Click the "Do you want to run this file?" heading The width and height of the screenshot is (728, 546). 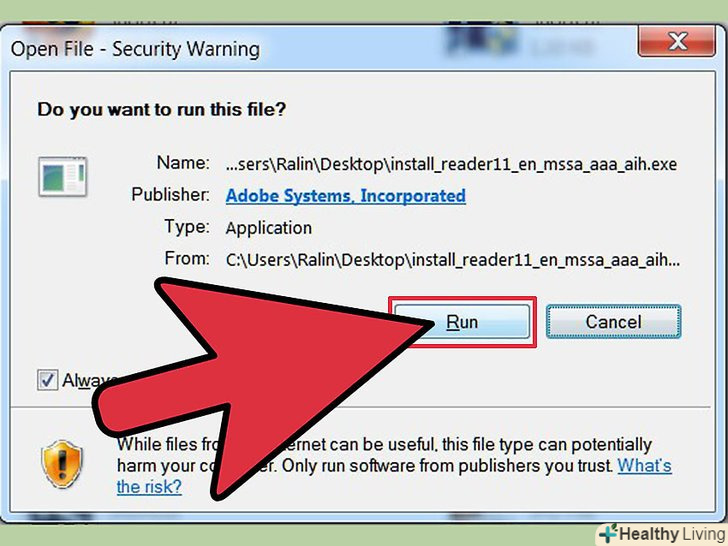[162, 110]
